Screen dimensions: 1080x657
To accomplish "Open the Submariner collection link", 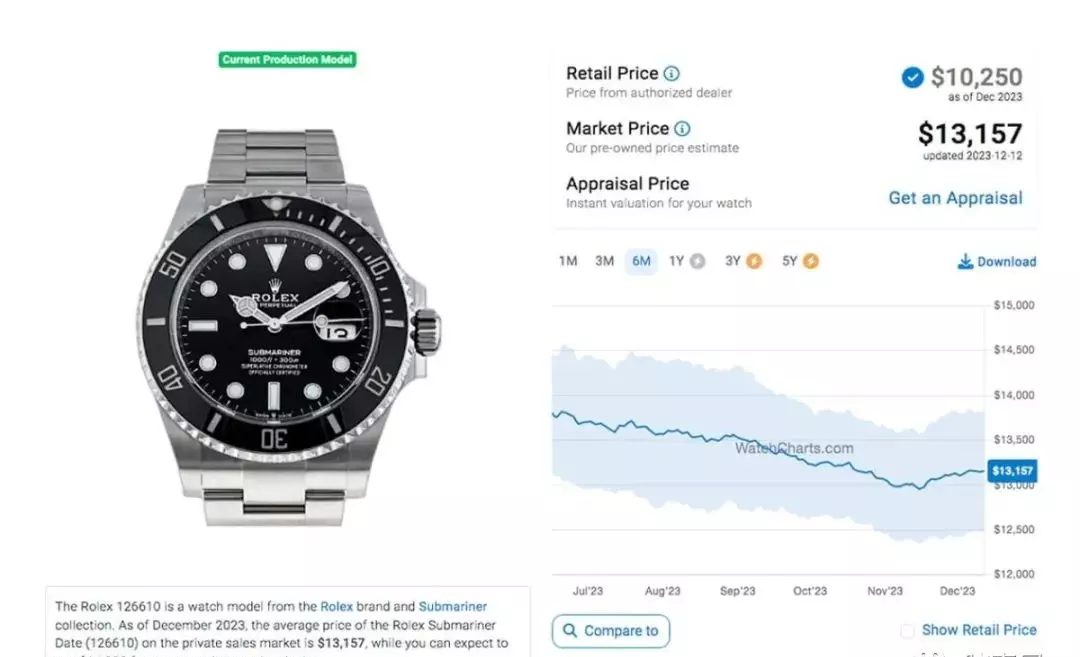I will pyautogui.click(x=453, y=607).
